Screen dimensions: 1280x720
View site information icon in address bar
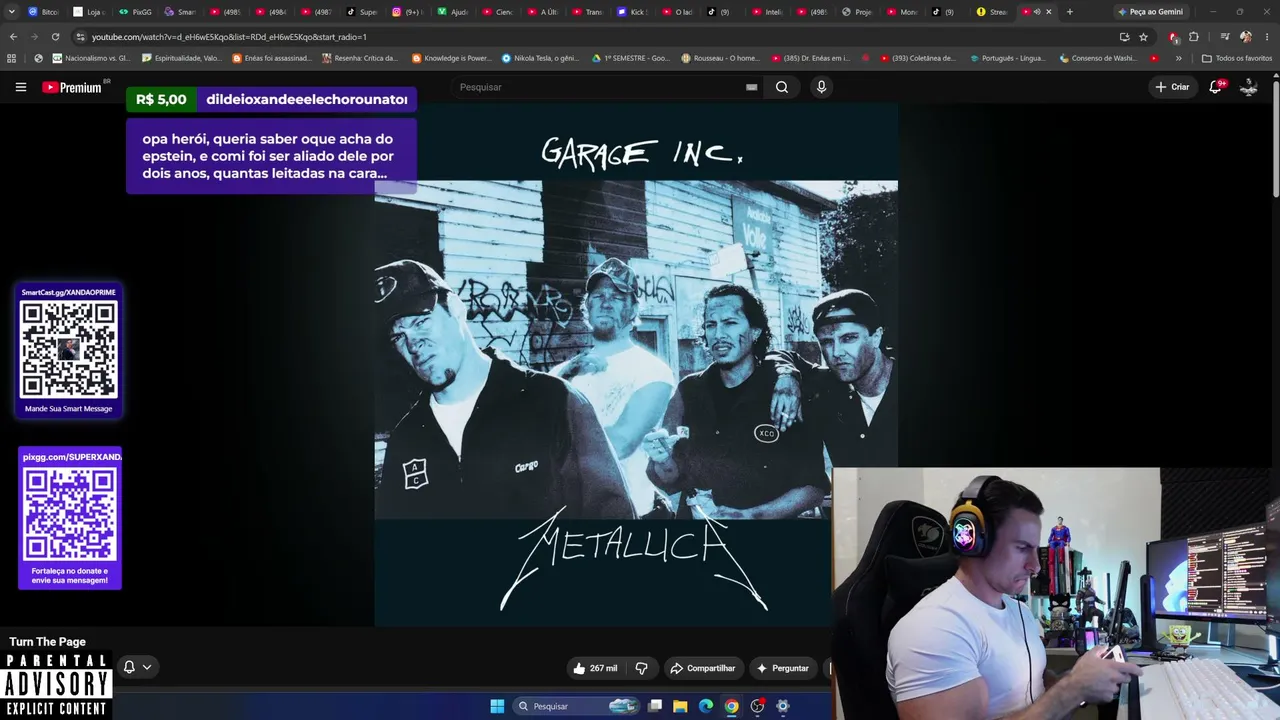[80, 37]
